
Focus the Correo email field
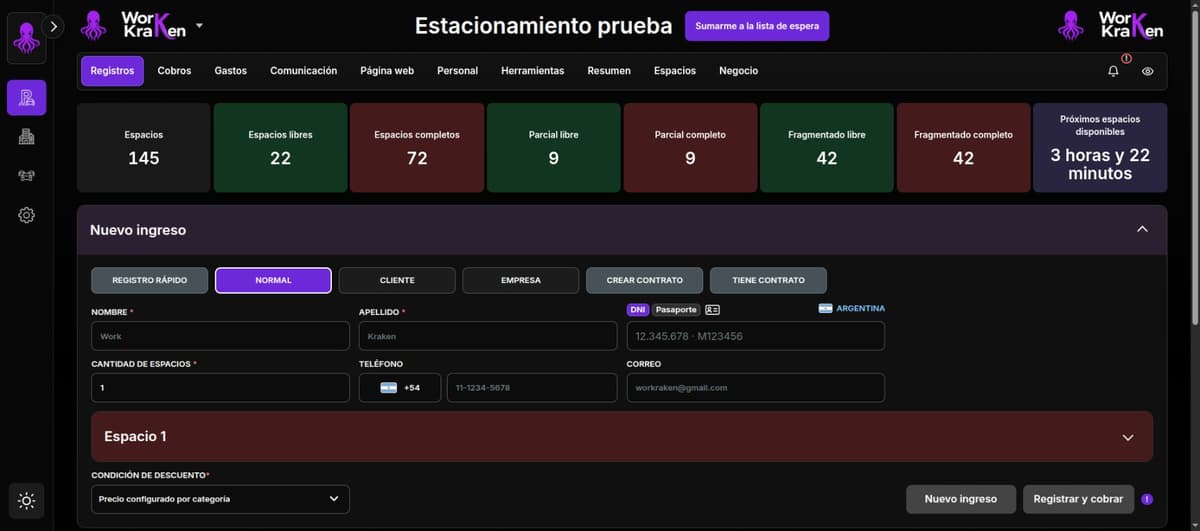(x=756, y=387)
